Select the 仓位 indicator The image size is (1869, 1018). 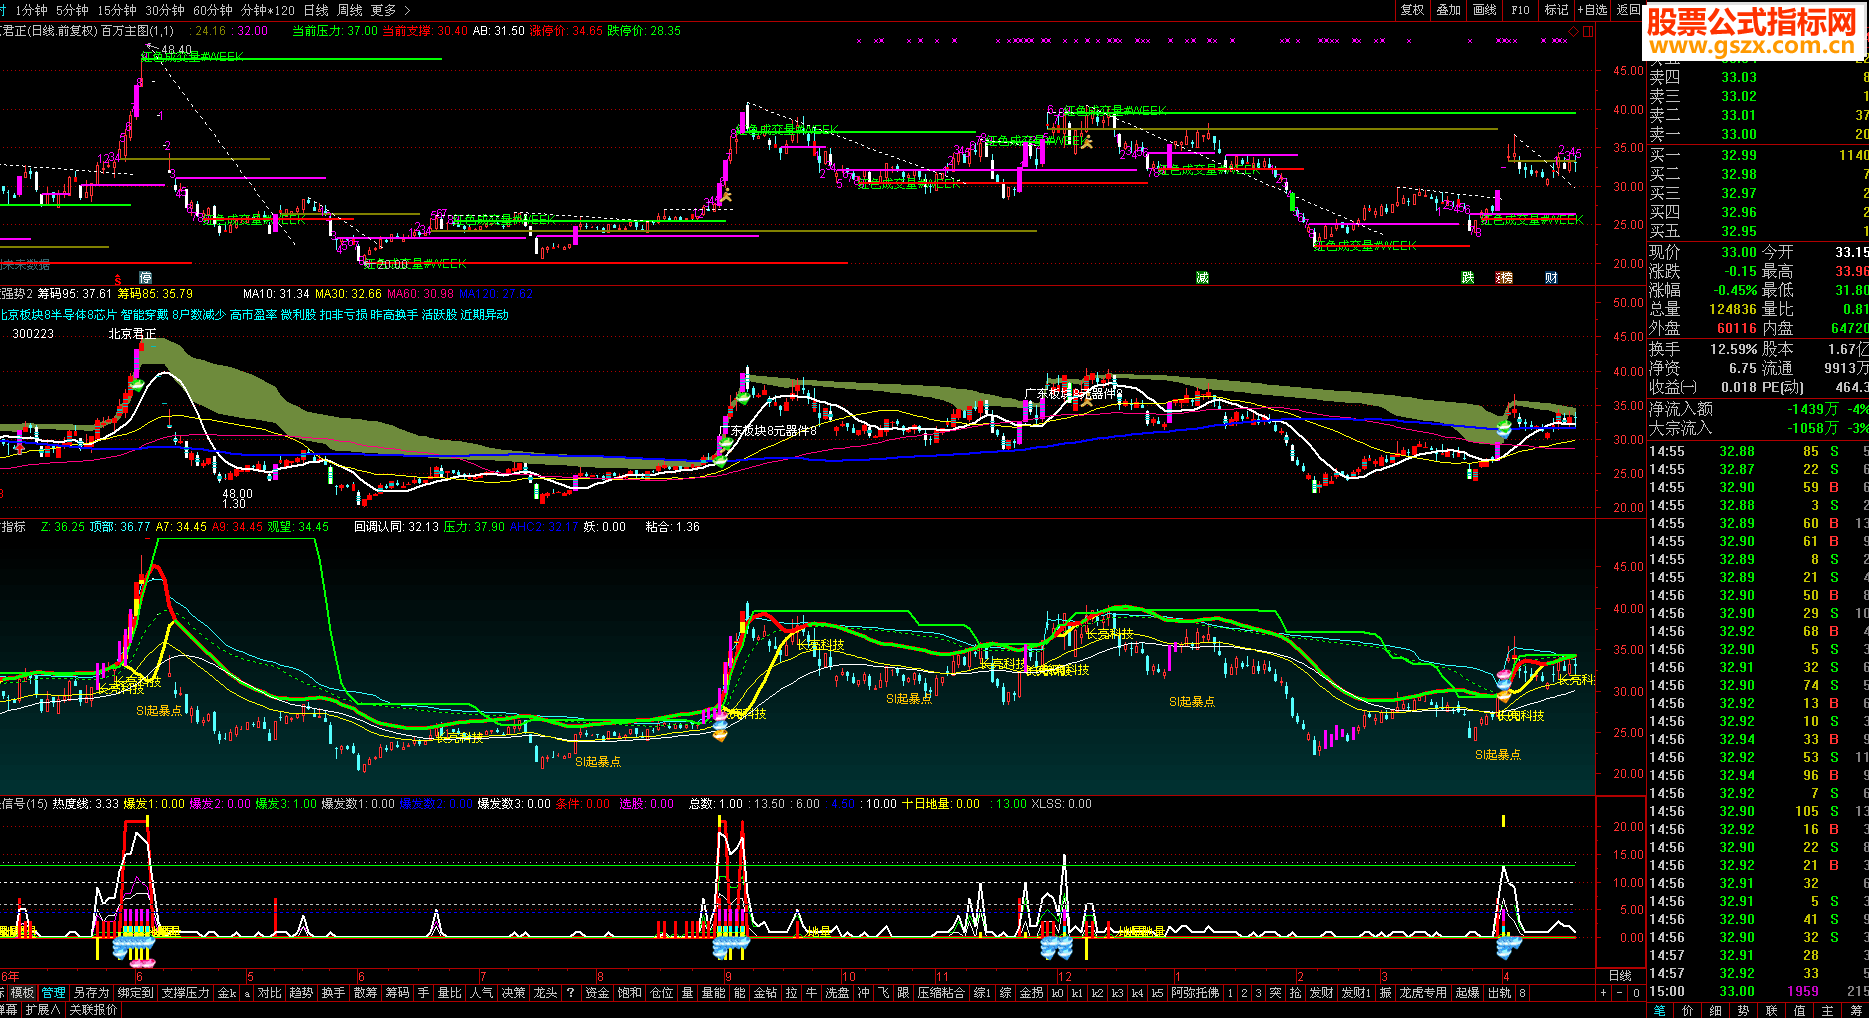point(661,993)
